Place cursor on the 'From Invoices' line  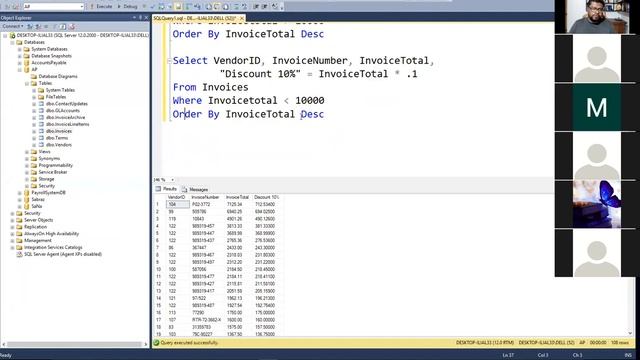pos(211,87)
